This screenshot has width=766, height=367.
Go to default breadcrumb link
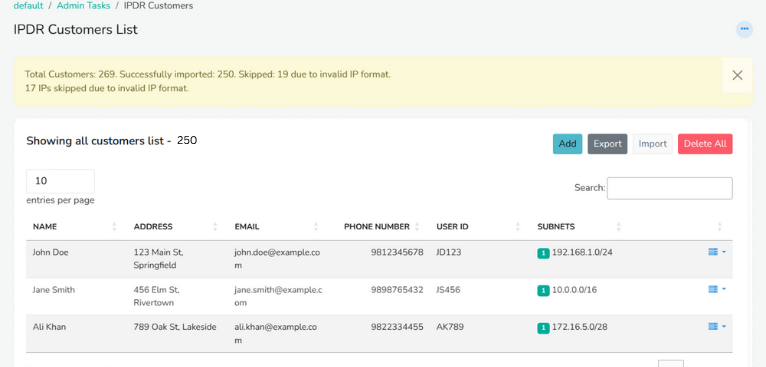pyautogui.click(x=28, y=6)
